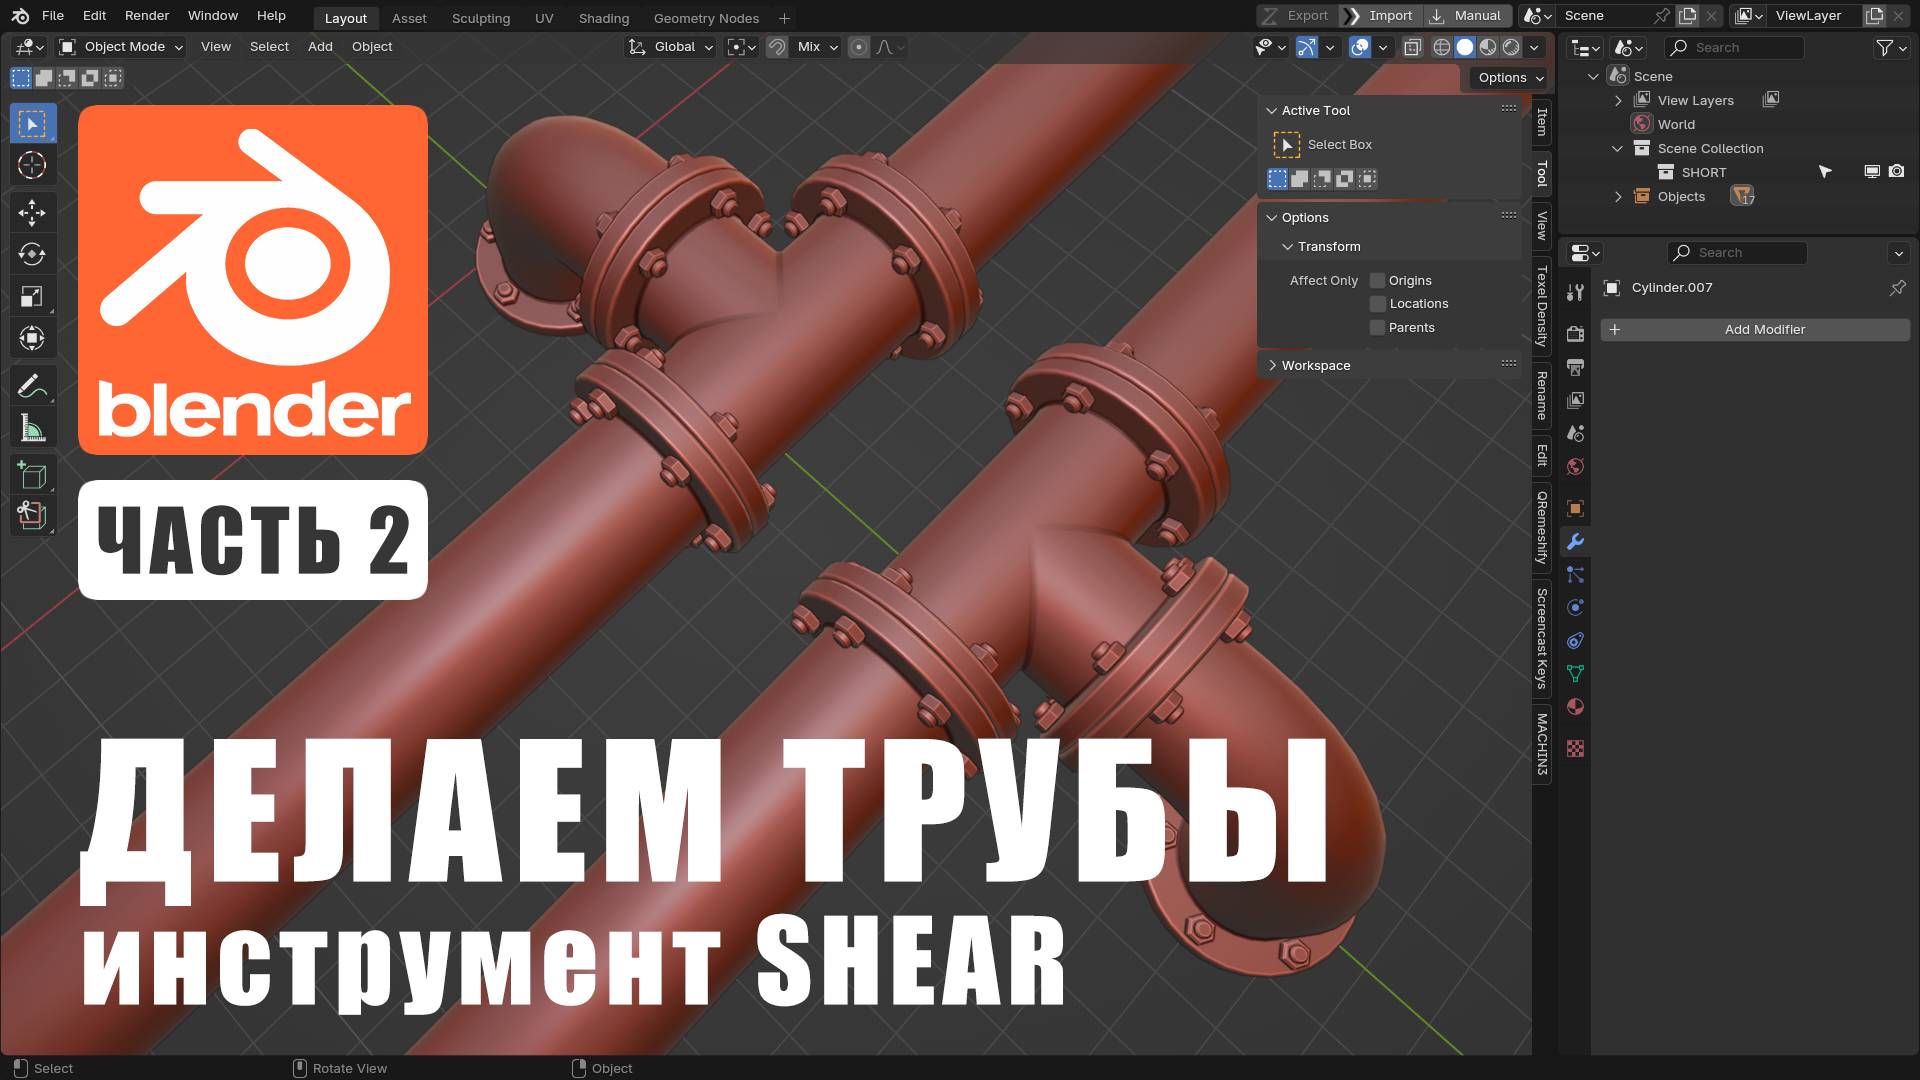Open the Output Properties tab
This screenshot has height=1080, width=1920.
[1576, 368]
